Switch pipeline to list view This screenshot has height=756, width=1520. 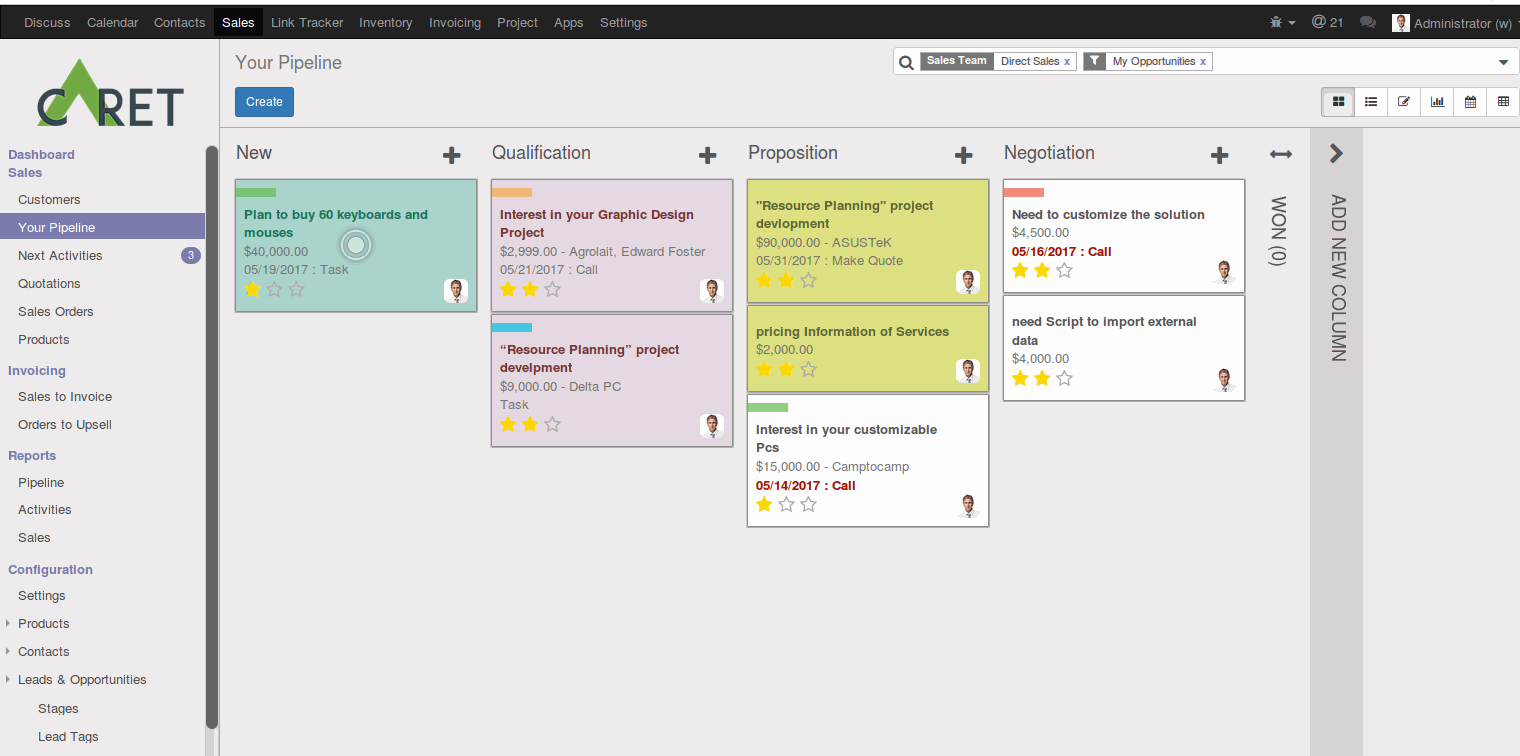[x=1370, y=101]
